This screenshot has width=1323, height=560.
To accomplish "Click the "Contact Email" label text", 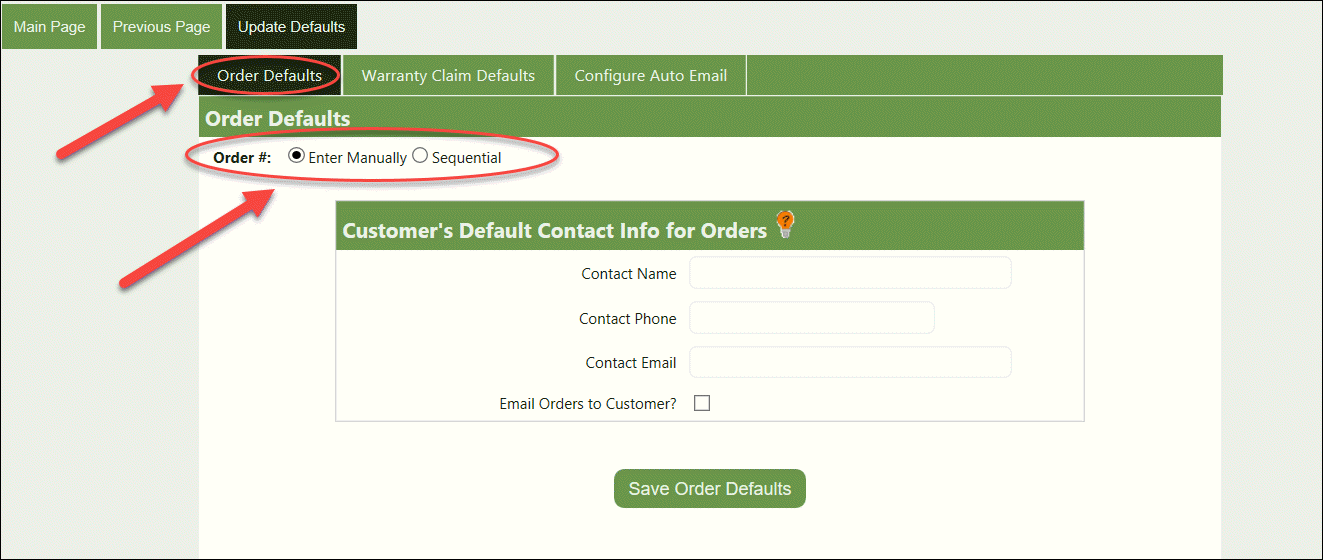I will pos(630,363).
